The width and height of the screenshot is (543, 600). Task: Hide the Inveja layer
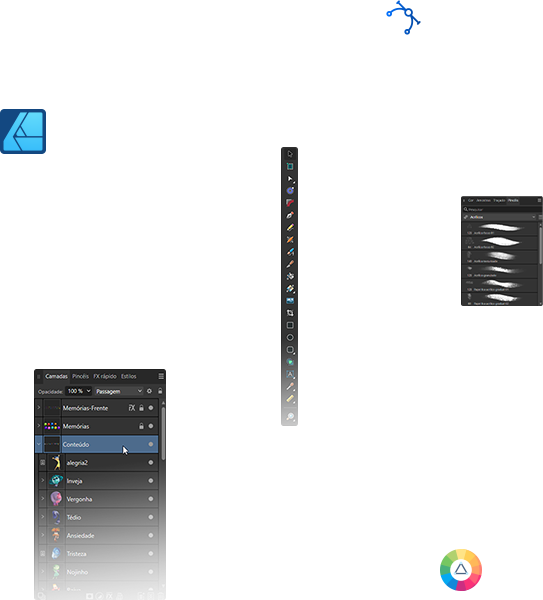(x=151, y=481)
